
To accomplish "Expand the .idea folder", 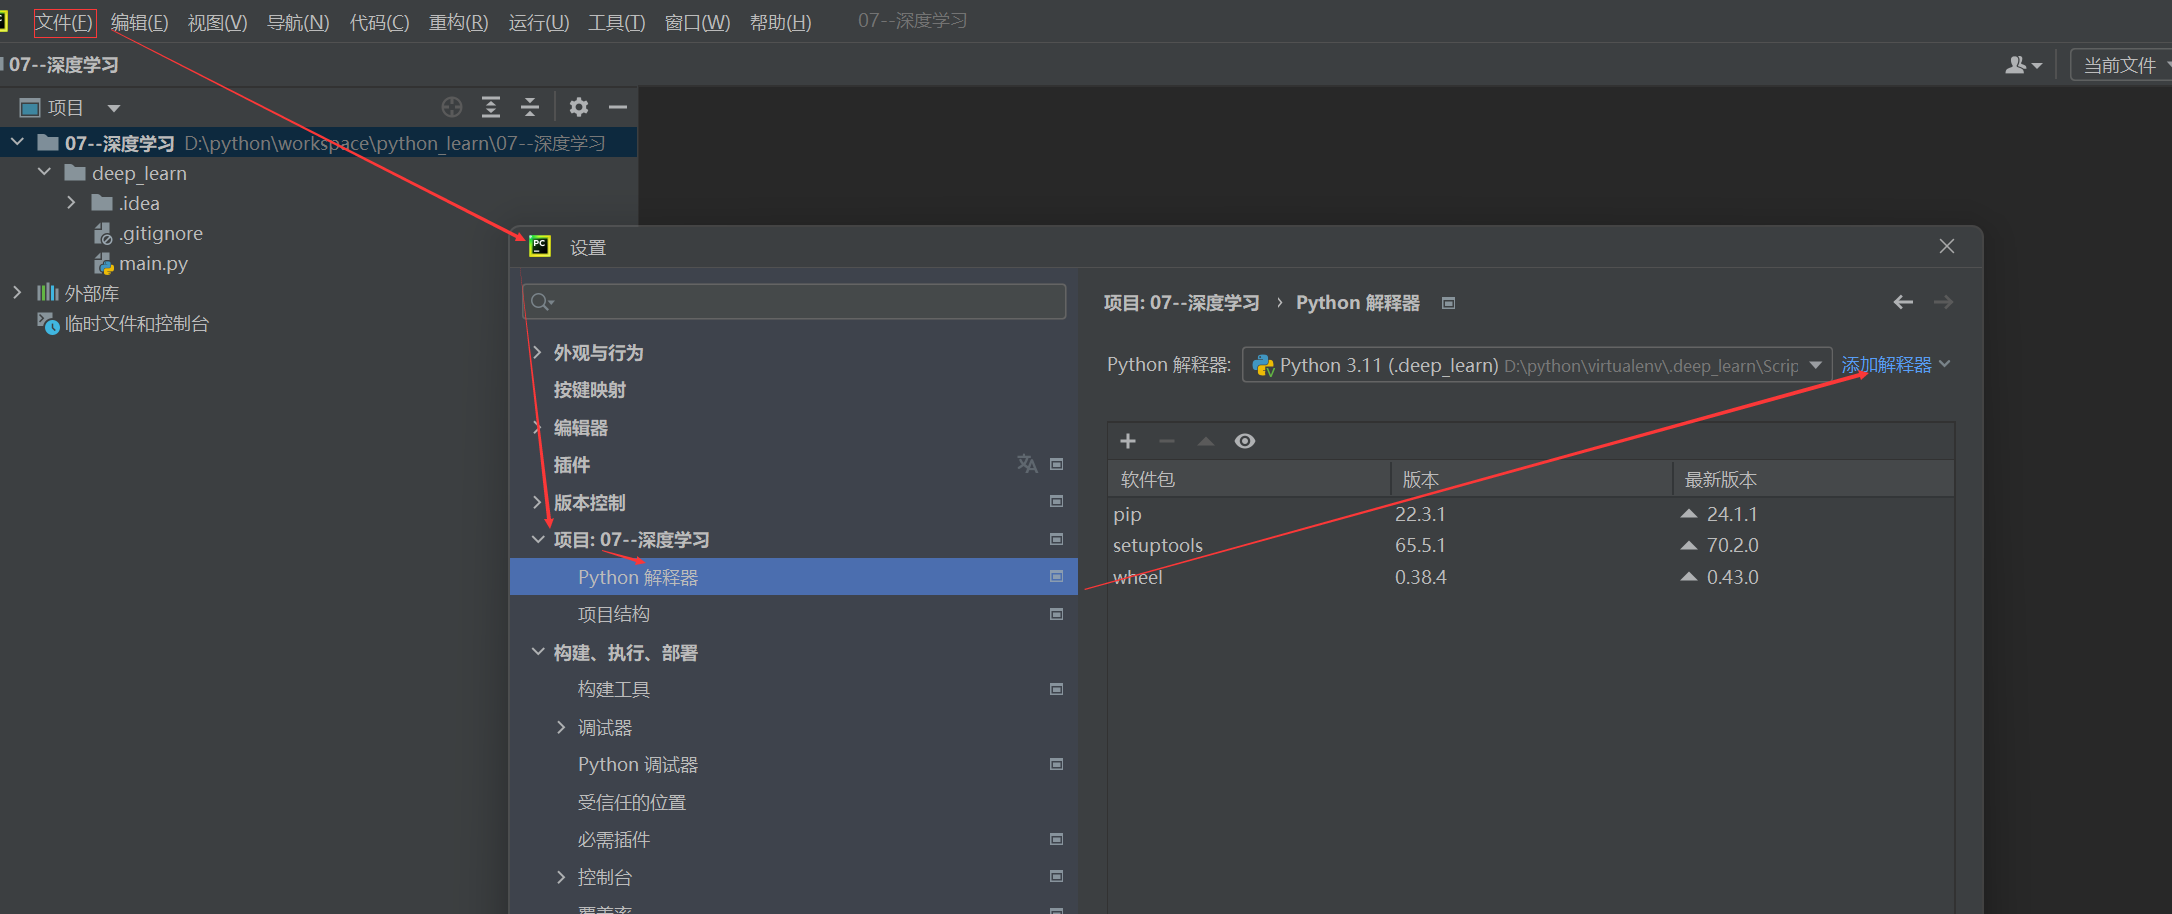I will point(71,202).
